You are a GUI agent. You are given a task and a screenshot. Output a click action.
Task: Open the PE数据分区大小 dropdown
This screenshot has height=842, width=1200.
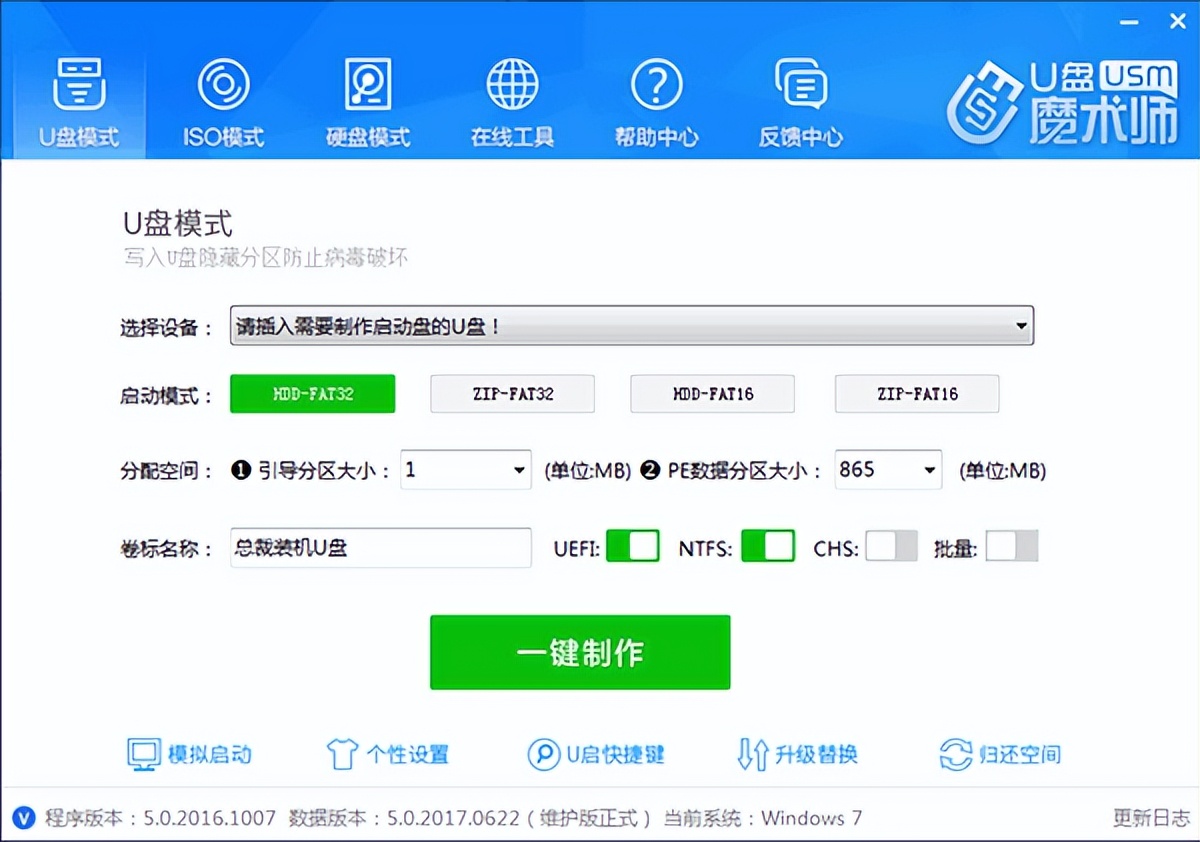(x=930, y=469)
